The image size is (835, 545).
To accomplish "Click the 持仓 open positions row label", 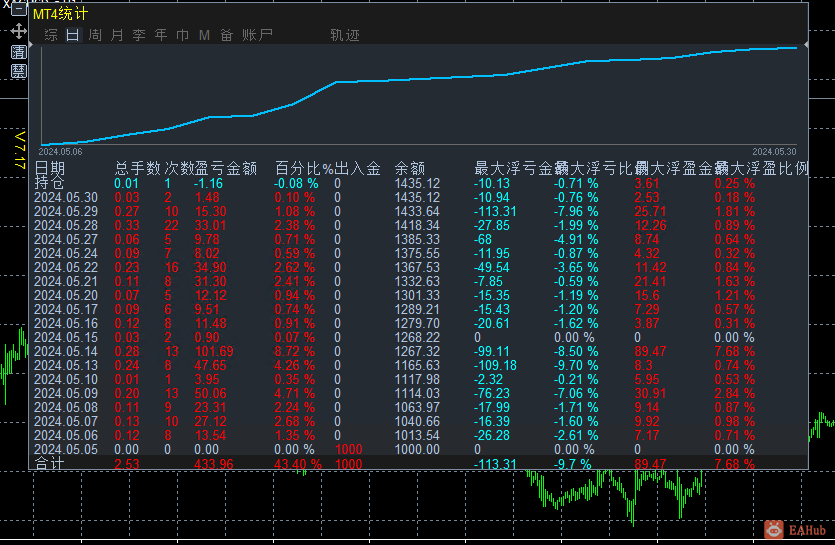I will (50, 183).
